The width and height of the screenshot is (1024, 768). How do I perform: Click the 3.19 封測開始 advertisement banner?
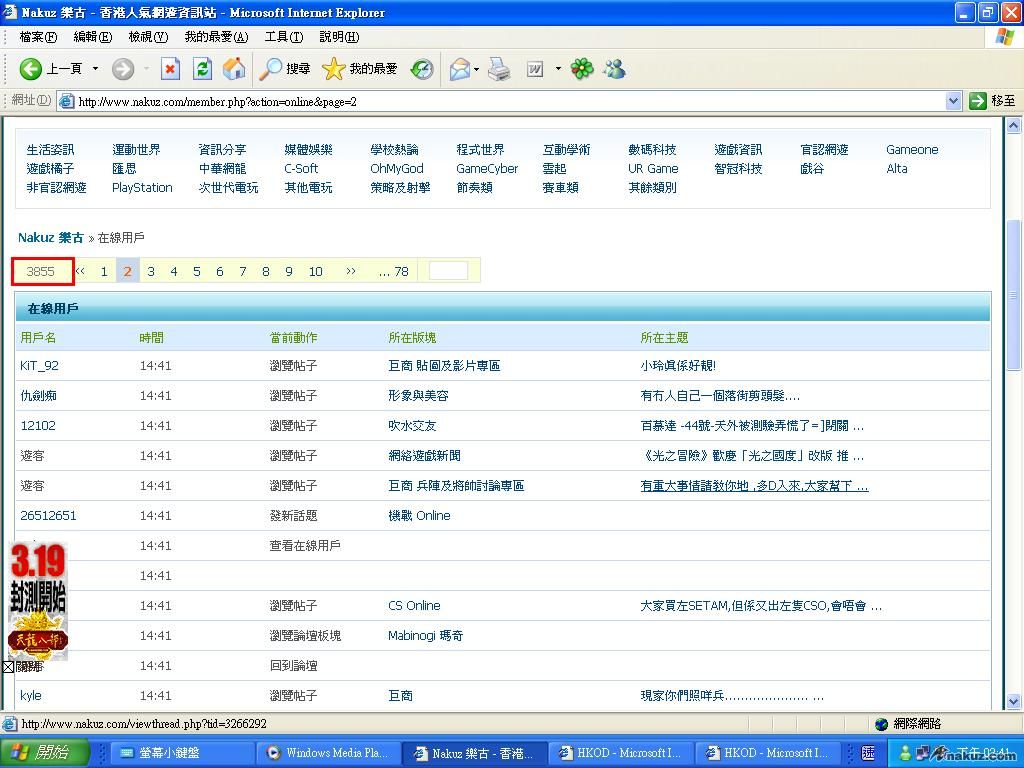[x=38, y=601]
